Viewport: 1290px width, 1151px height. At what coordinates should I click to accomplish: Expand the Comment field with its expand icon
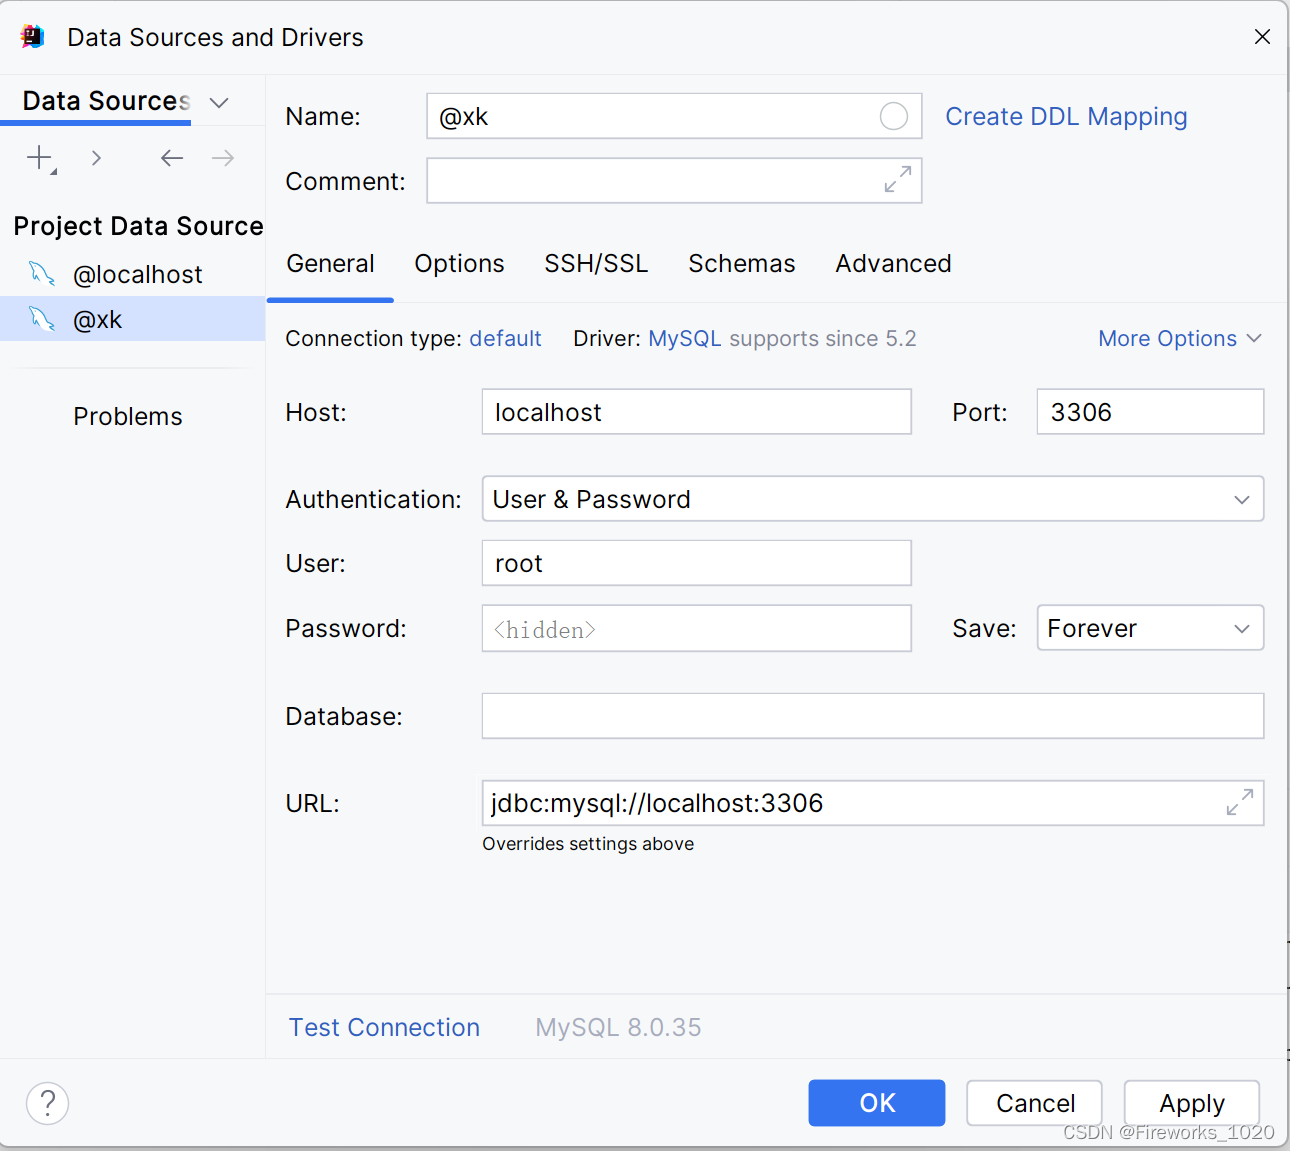coord(898,180)
